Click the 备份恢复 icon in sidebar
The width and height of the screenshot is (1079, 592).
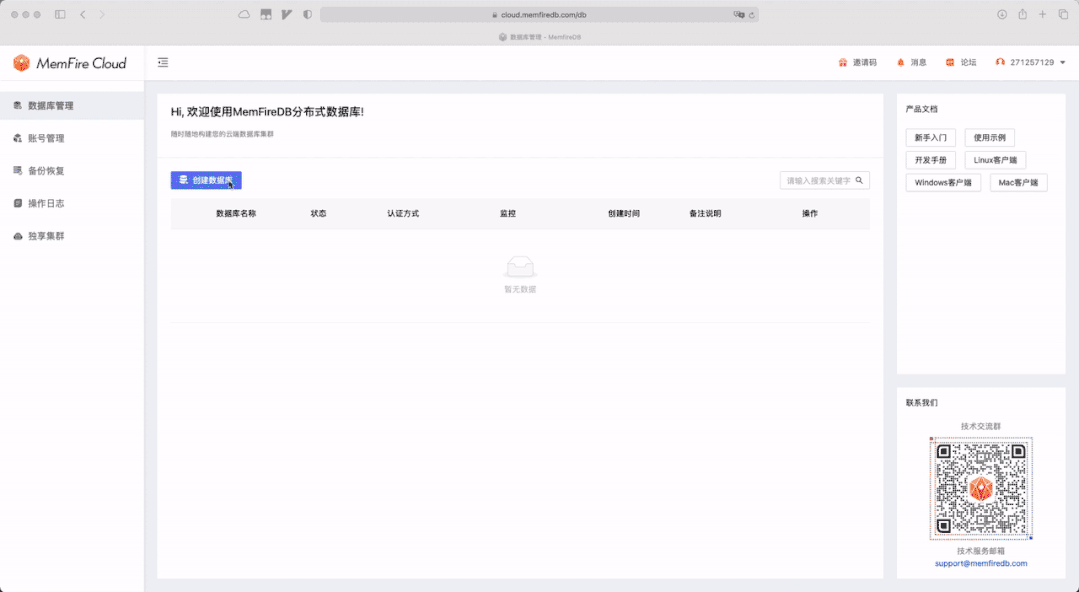pos(18,171)
